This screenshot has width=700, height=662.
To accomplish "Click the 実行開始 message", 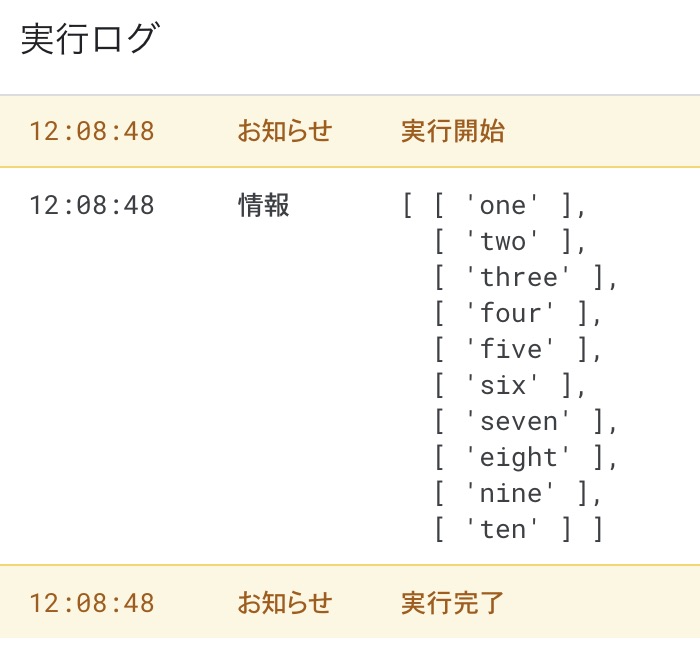I will tap(452, 131).
